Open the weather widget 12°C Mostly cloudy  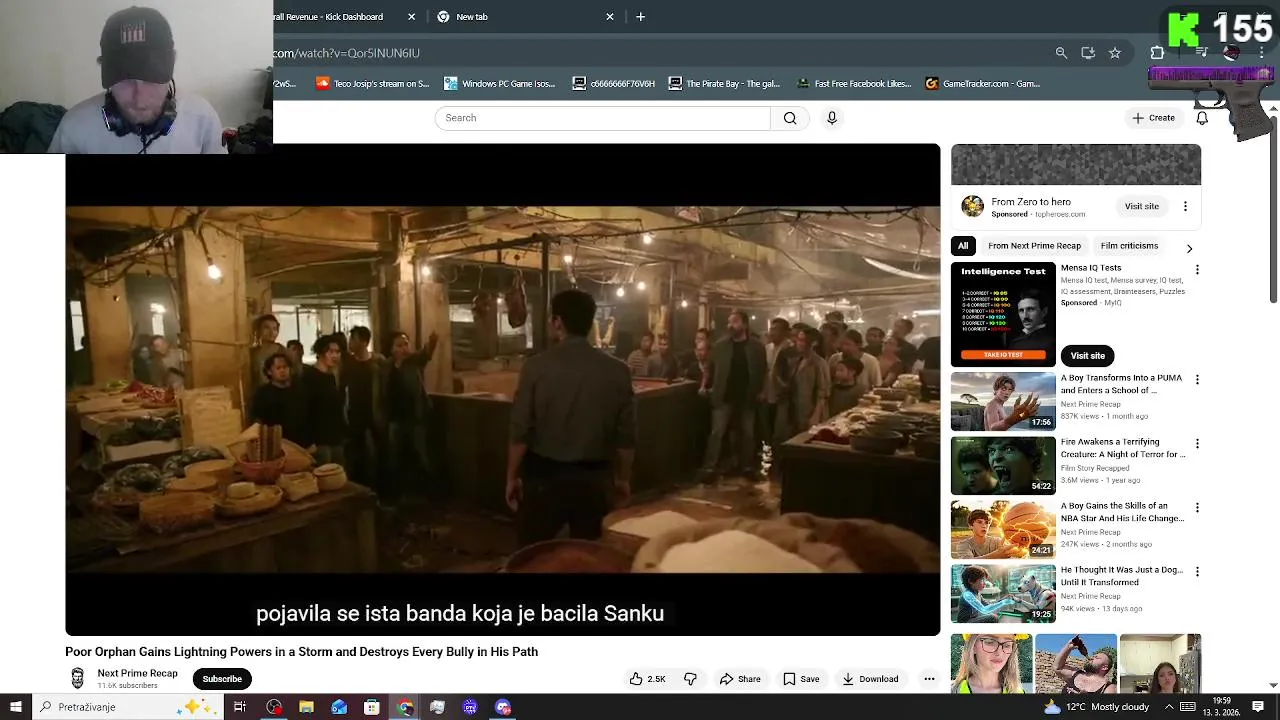click(1096, 707)
